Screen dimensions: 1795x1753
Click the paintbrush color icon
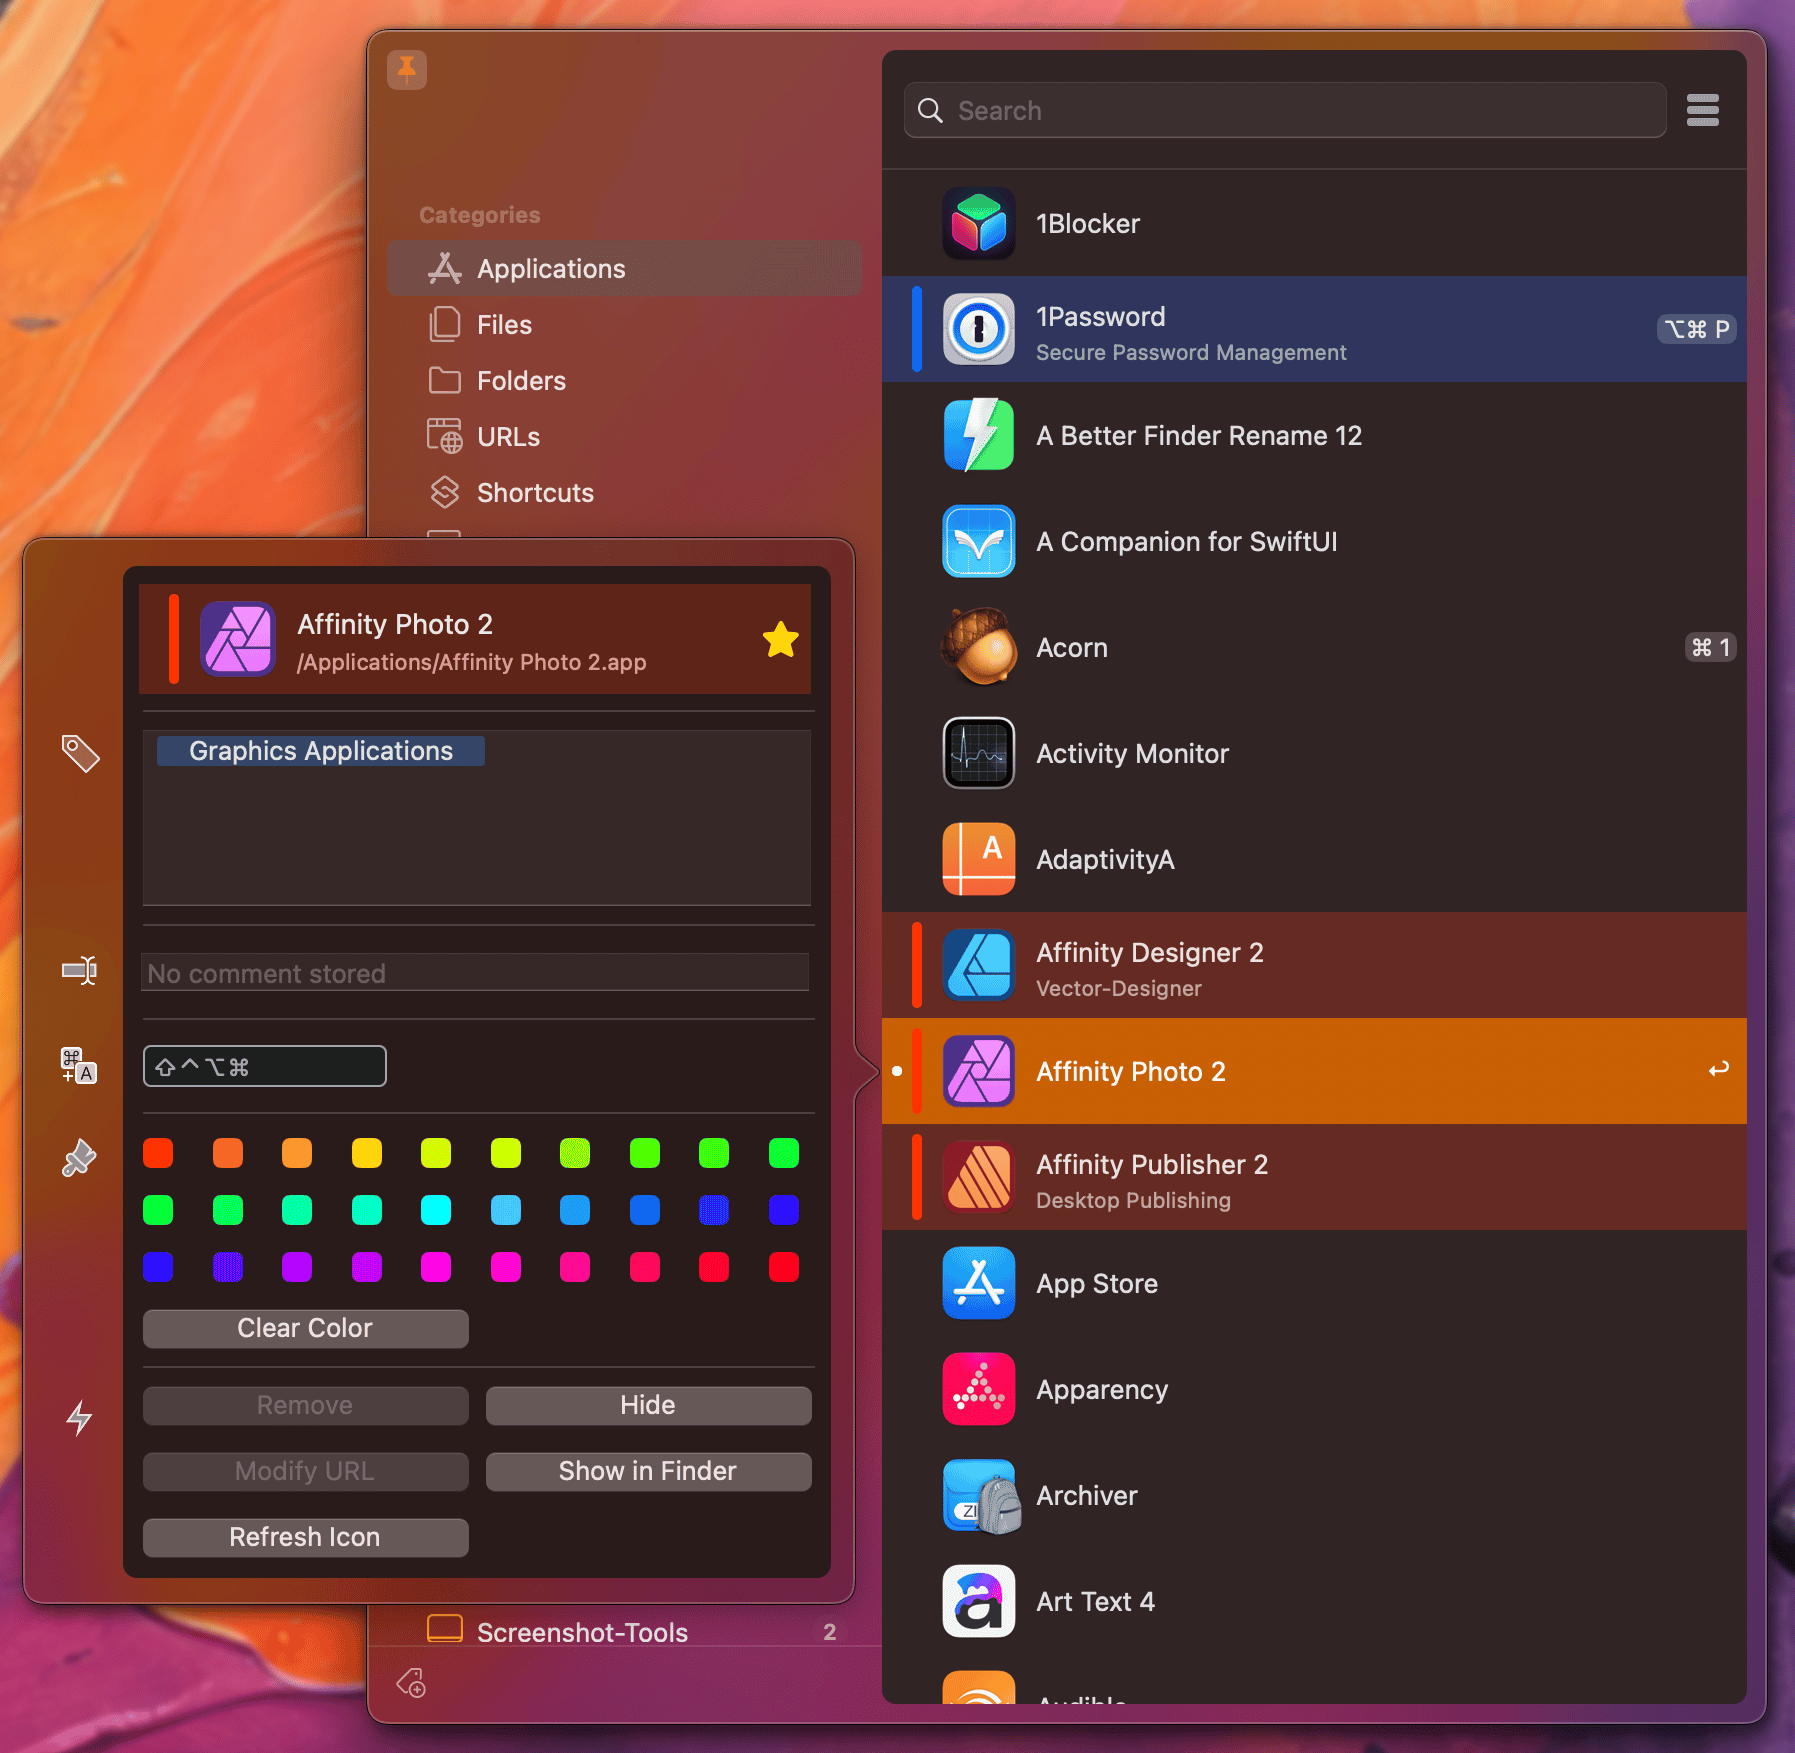click(79, 1158)
